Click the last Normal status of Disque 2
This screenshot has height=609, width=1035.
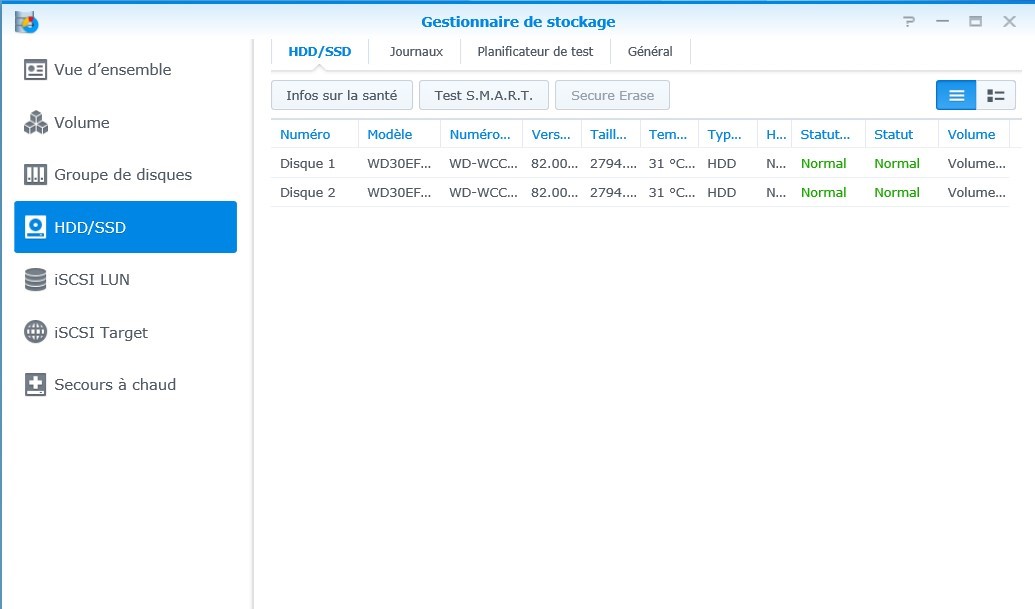point(897,193)
